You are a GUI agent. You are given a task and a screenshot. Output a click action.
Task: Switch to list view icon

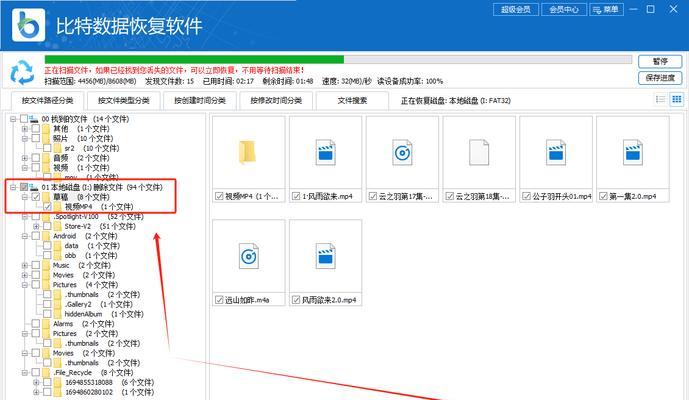[660, 99]
